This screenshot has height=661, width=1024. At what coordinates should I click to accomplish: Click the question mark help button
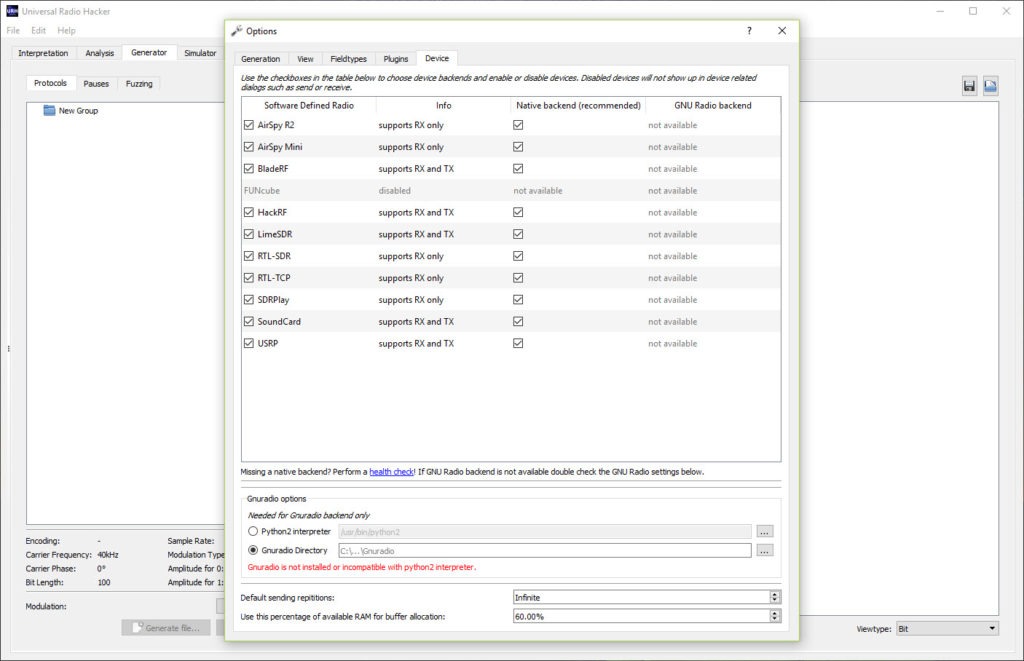[x=749, y=31]
